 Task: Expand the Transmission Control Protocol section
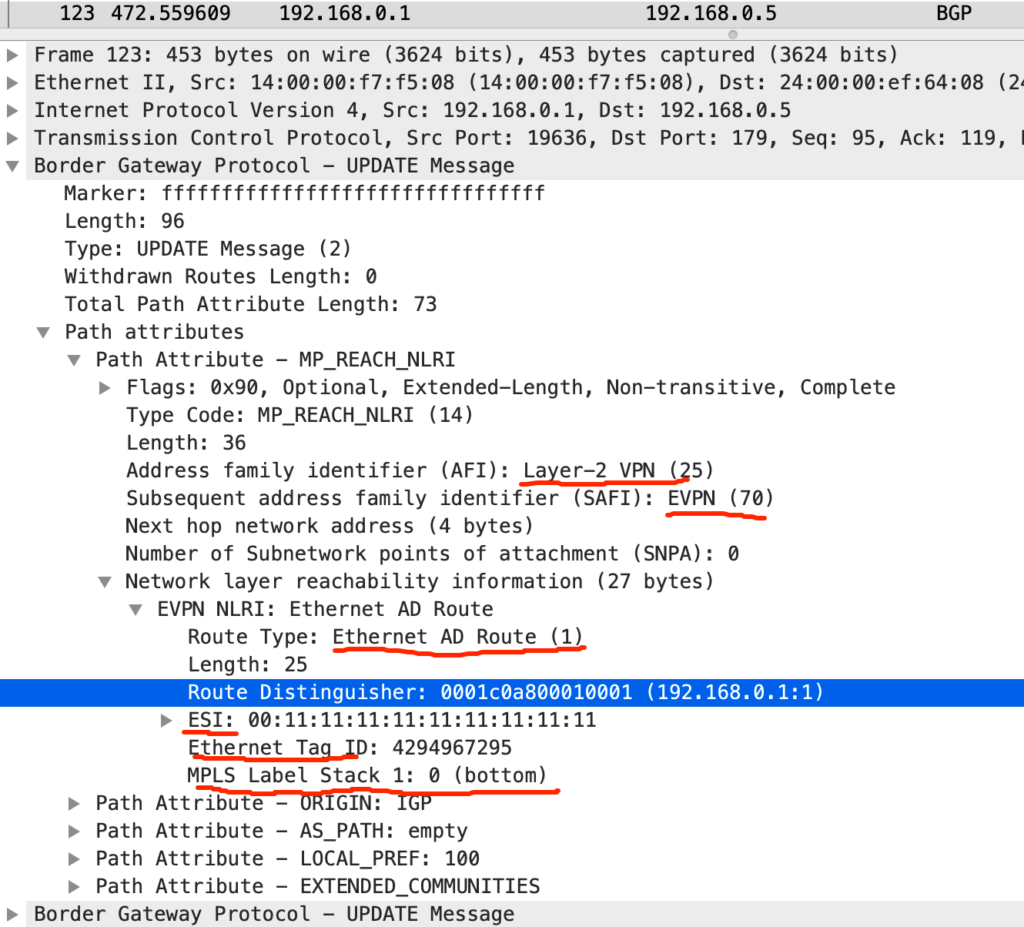pyautogui.click(x=12, y=138)
